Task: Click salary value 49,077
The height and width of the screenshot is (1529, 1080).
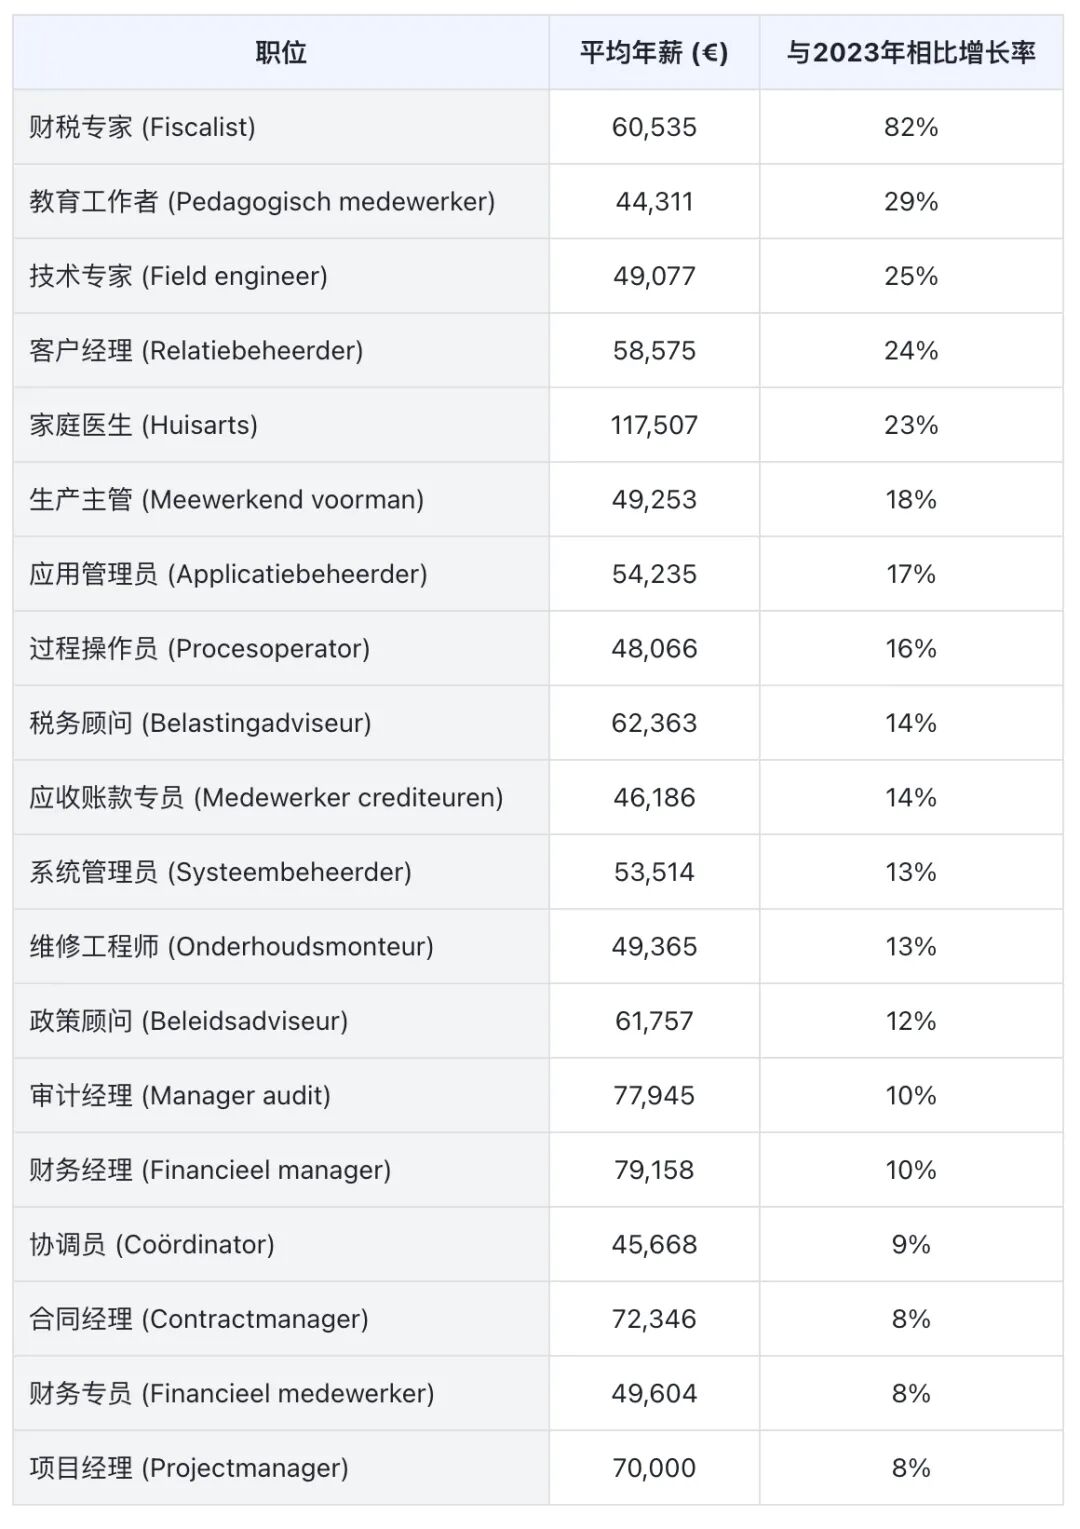Action: click(654, 276)
